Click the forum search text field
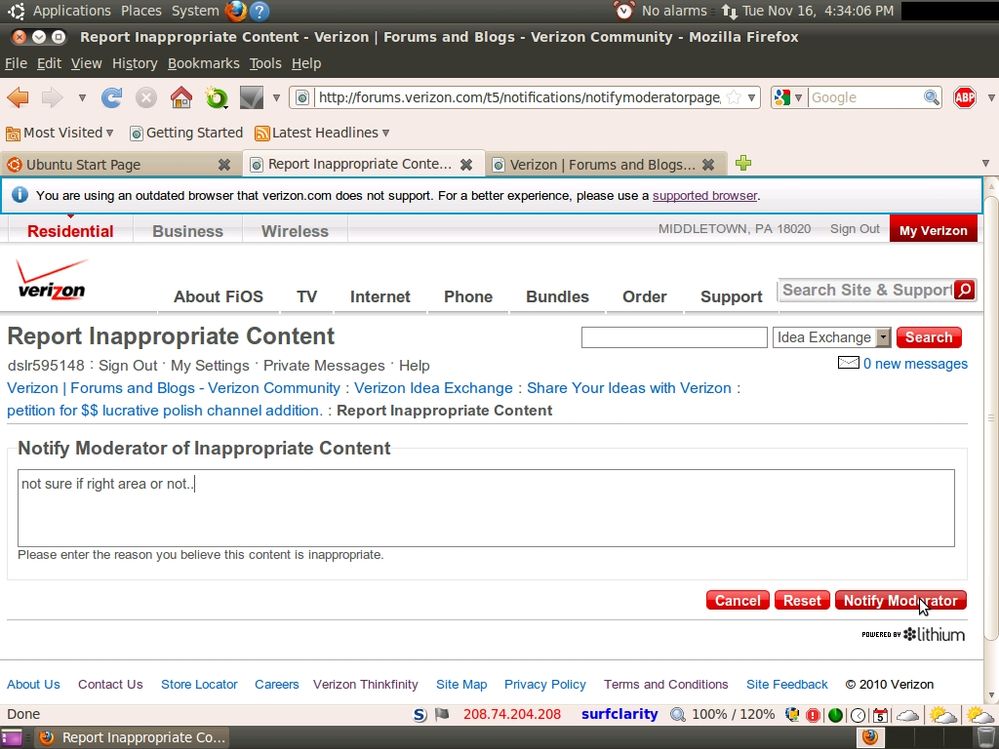 674,338
